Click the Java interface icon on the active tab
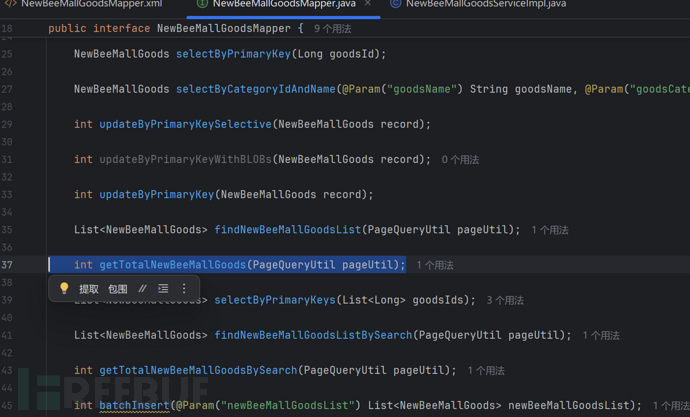Image resolution: width=690 pixels, height=417 pixels. click(x=202, y=5)
